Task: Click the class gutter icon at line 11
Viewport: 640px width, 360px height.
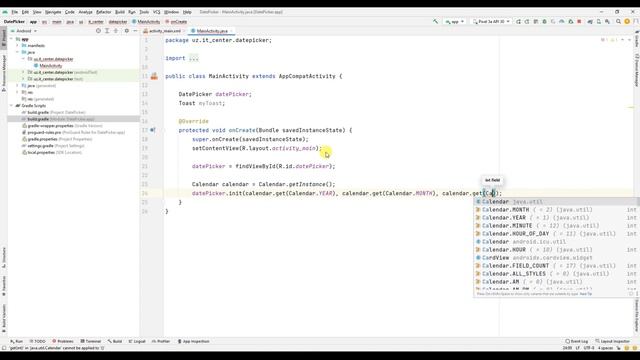Action: pyautogui.click(x=154, y=76)
